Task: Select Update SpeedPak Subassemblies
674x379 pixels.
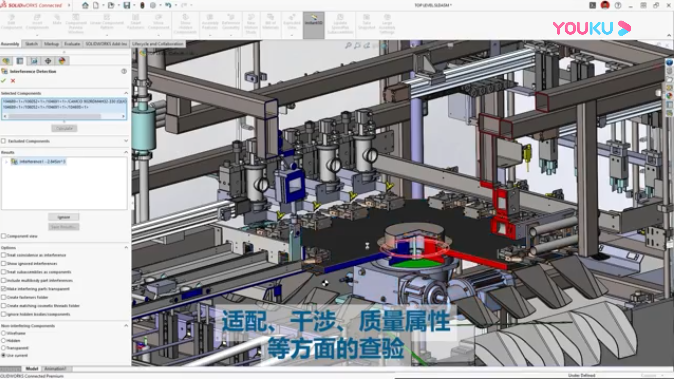Action: [340, 24]
